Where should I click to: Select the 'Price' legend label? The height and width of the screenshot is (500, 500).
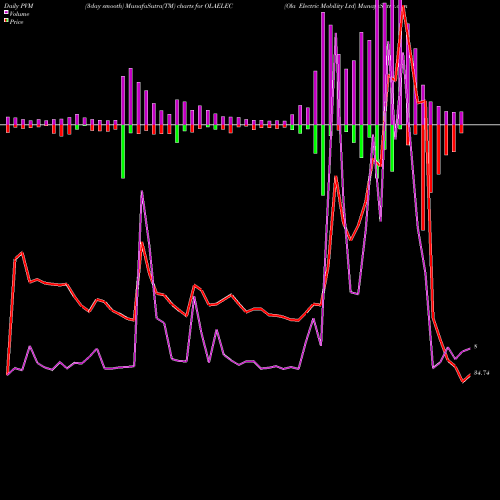tap(16, 22)
